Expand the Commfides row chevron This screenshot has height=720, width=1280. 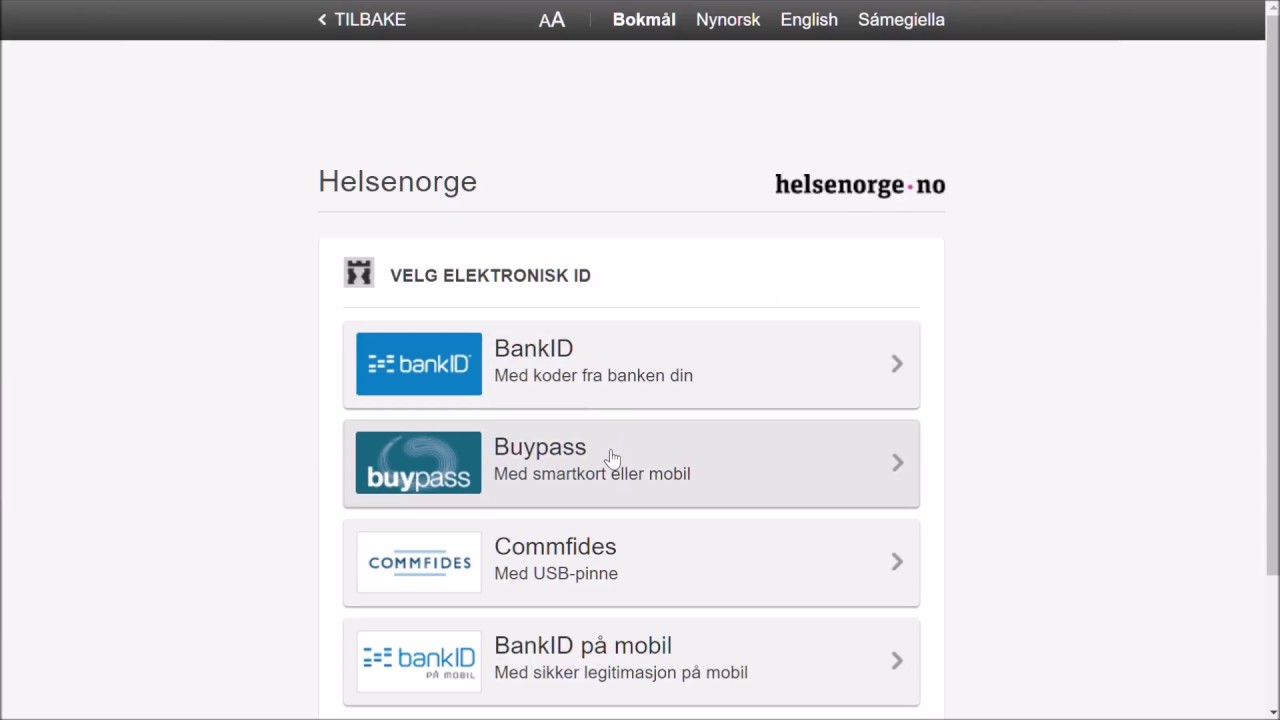897,562
